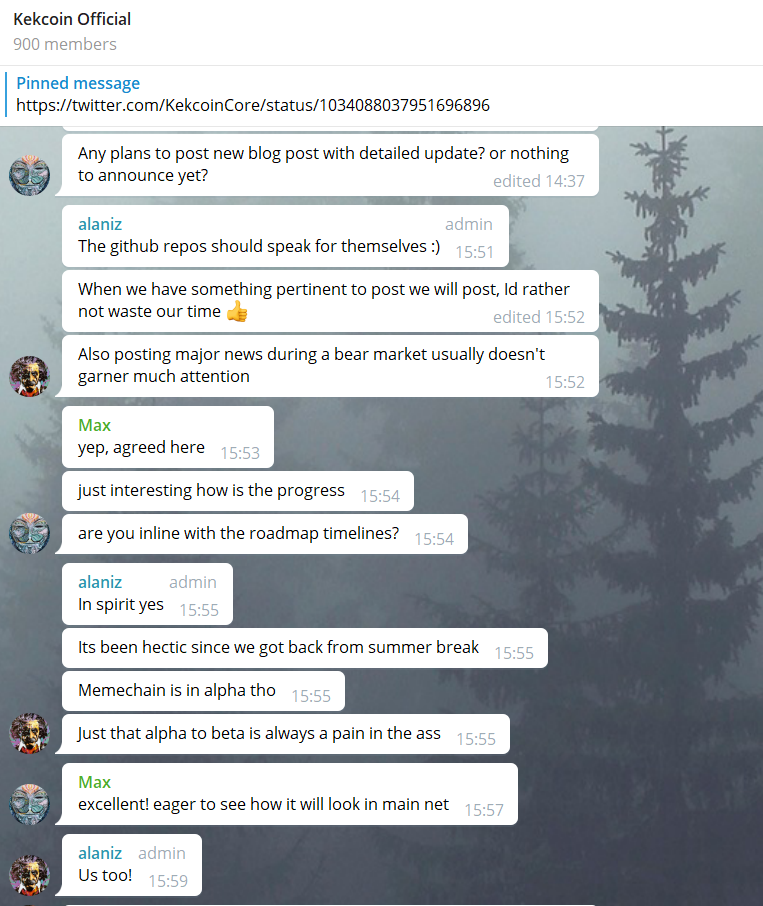The height and width of the screenshot is (906, 763).
Task: Open alaniz avatar beside alpha to beta message
Action: click(29, 733)
